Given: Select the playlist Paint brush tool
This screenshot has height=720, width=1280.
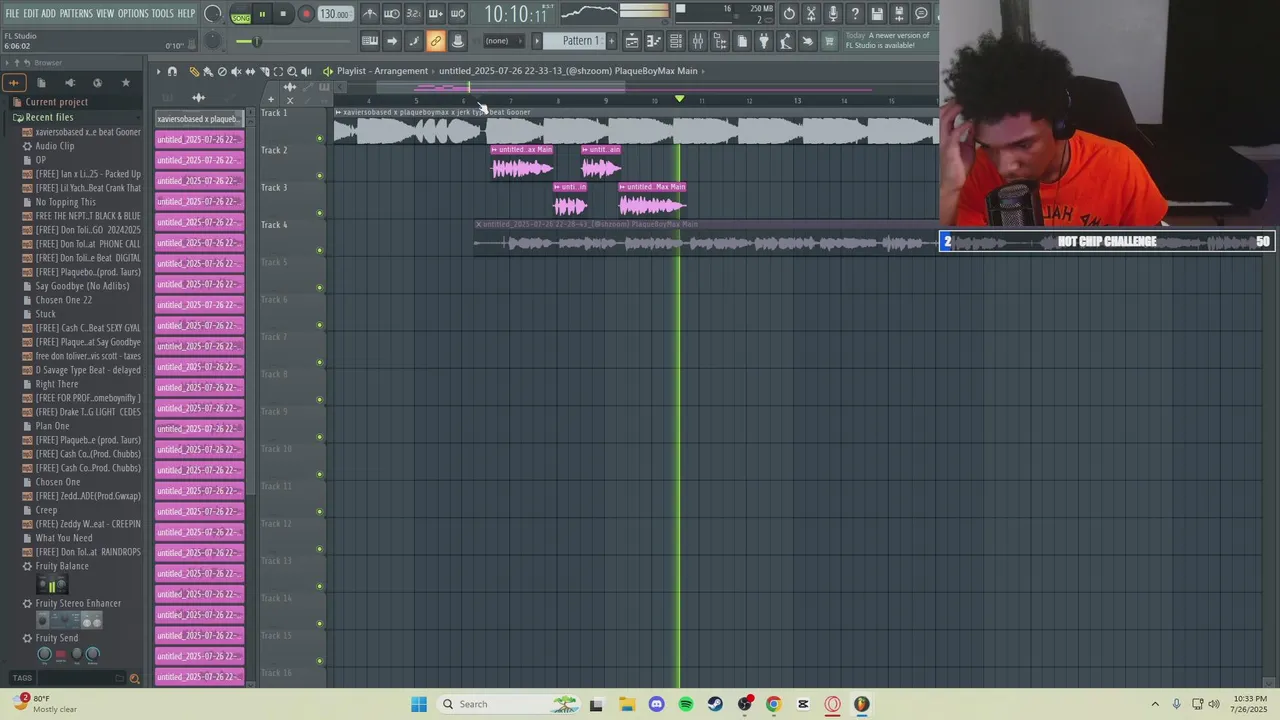Looking at the screenshot, I should pos(208,71).
